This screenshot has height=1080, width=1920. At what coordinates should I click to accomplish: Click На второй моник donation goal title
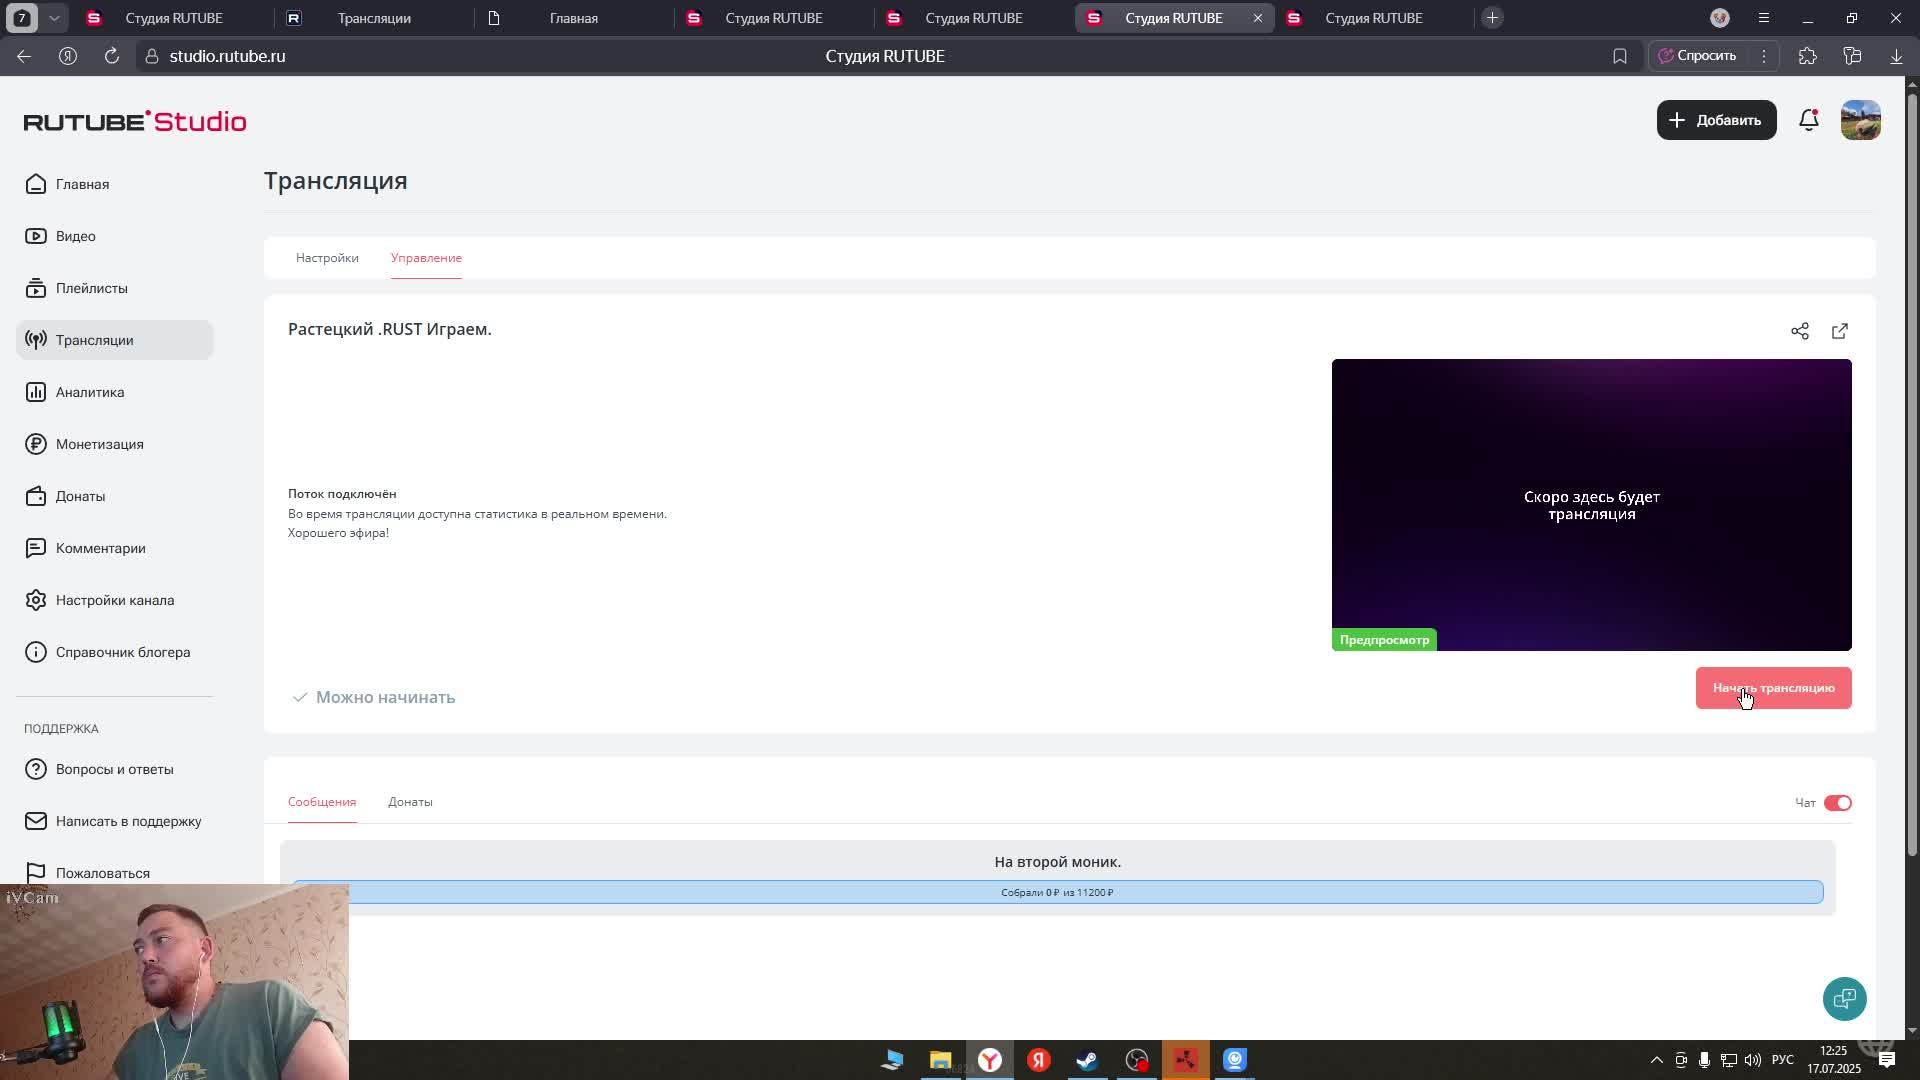tap(1057, 862)
